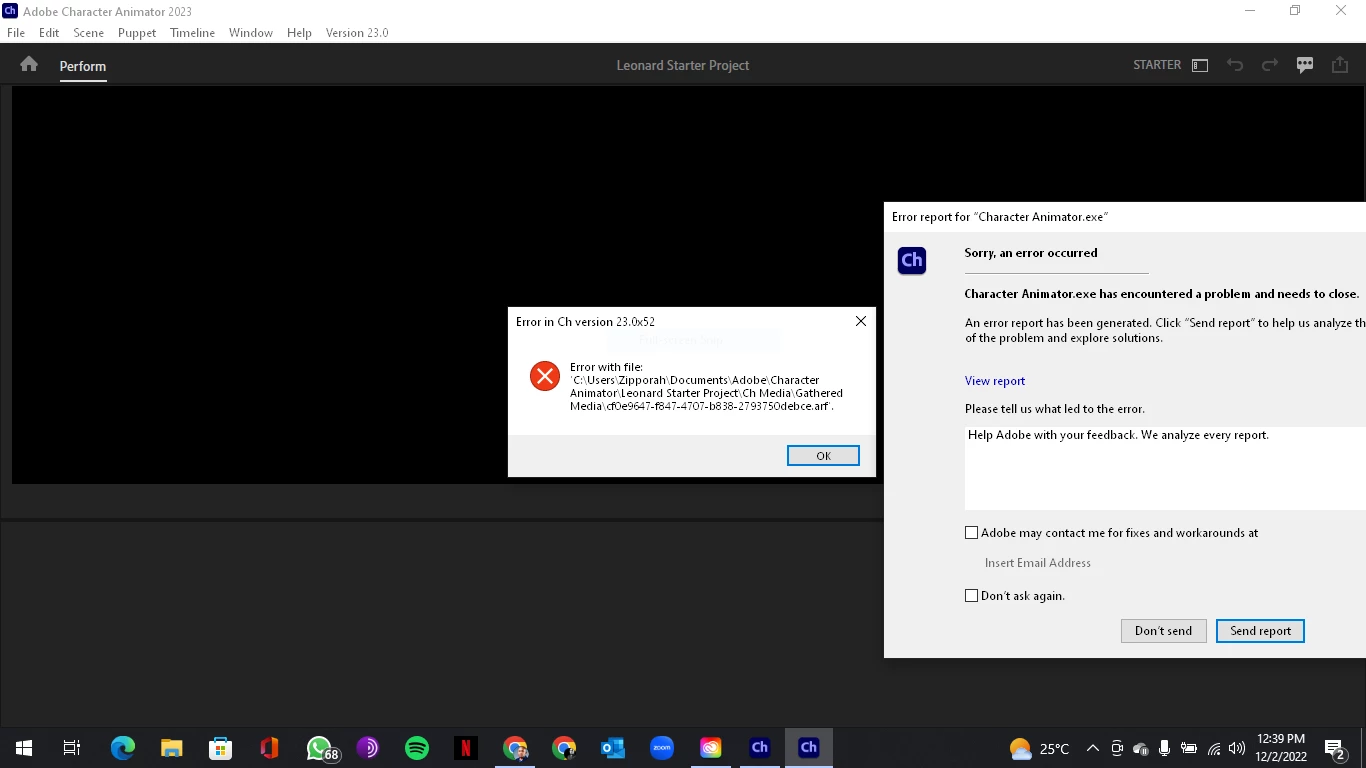Open Outlook from the taskbar
The width and height of the screenshot is (1366, 768).
tap(613, 748)
